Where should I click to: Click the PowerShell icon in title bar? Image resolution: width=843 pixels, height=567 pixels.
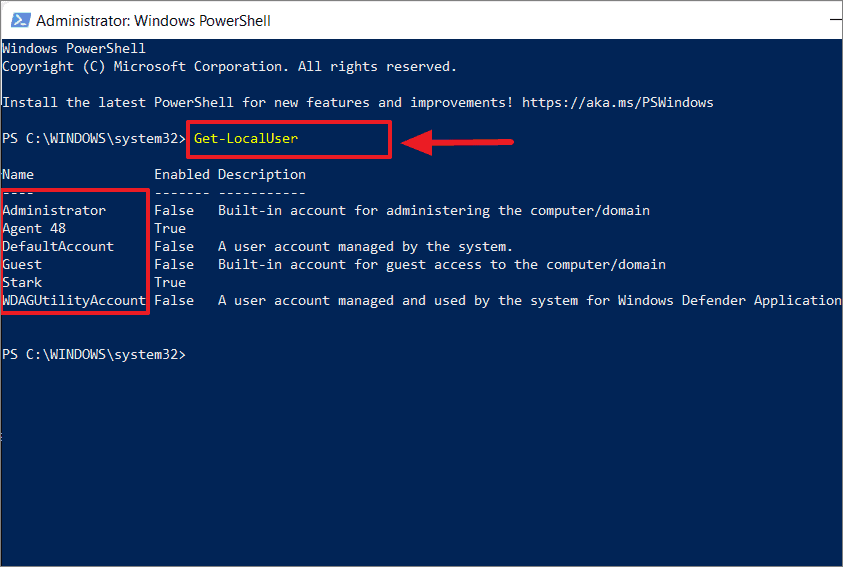click(20, 20)
